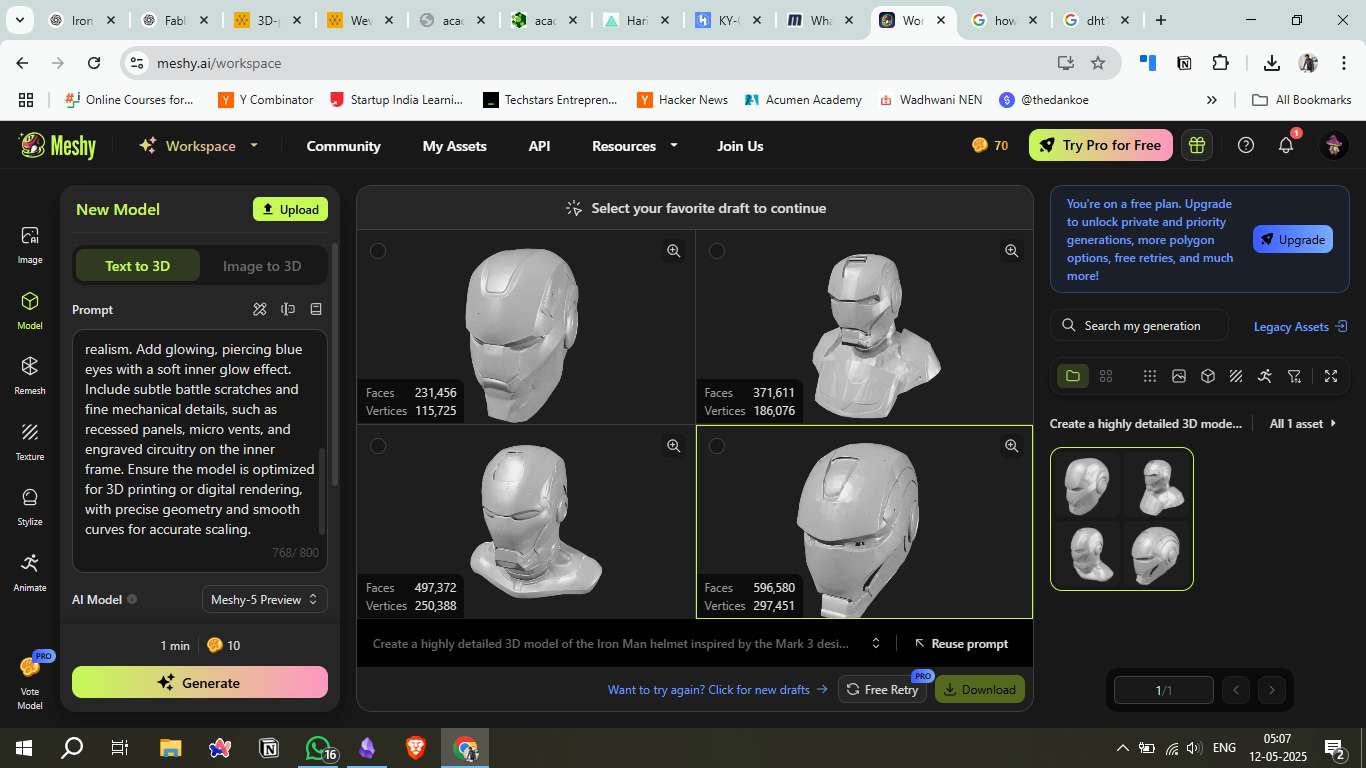Show more bookmarks with double chevron
Screen dimensions: 1366x768
pos(1212,100)
